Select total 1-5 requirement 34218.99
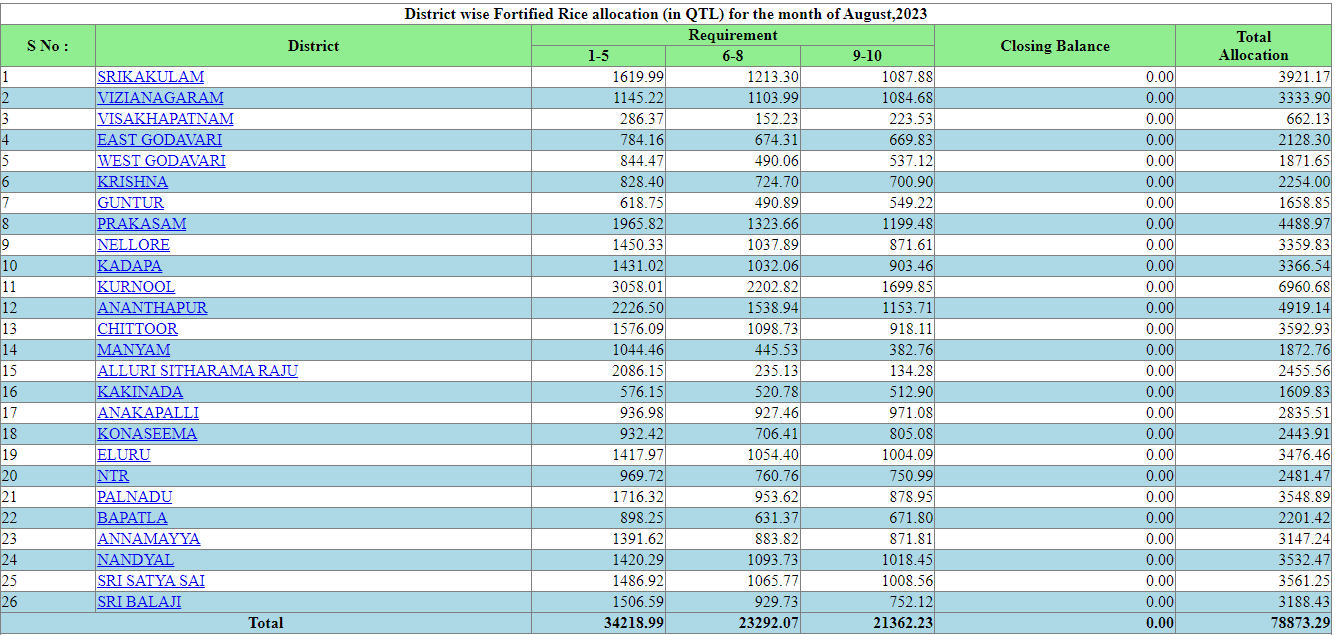The image size is (1335, 635). tap(634, 623)
